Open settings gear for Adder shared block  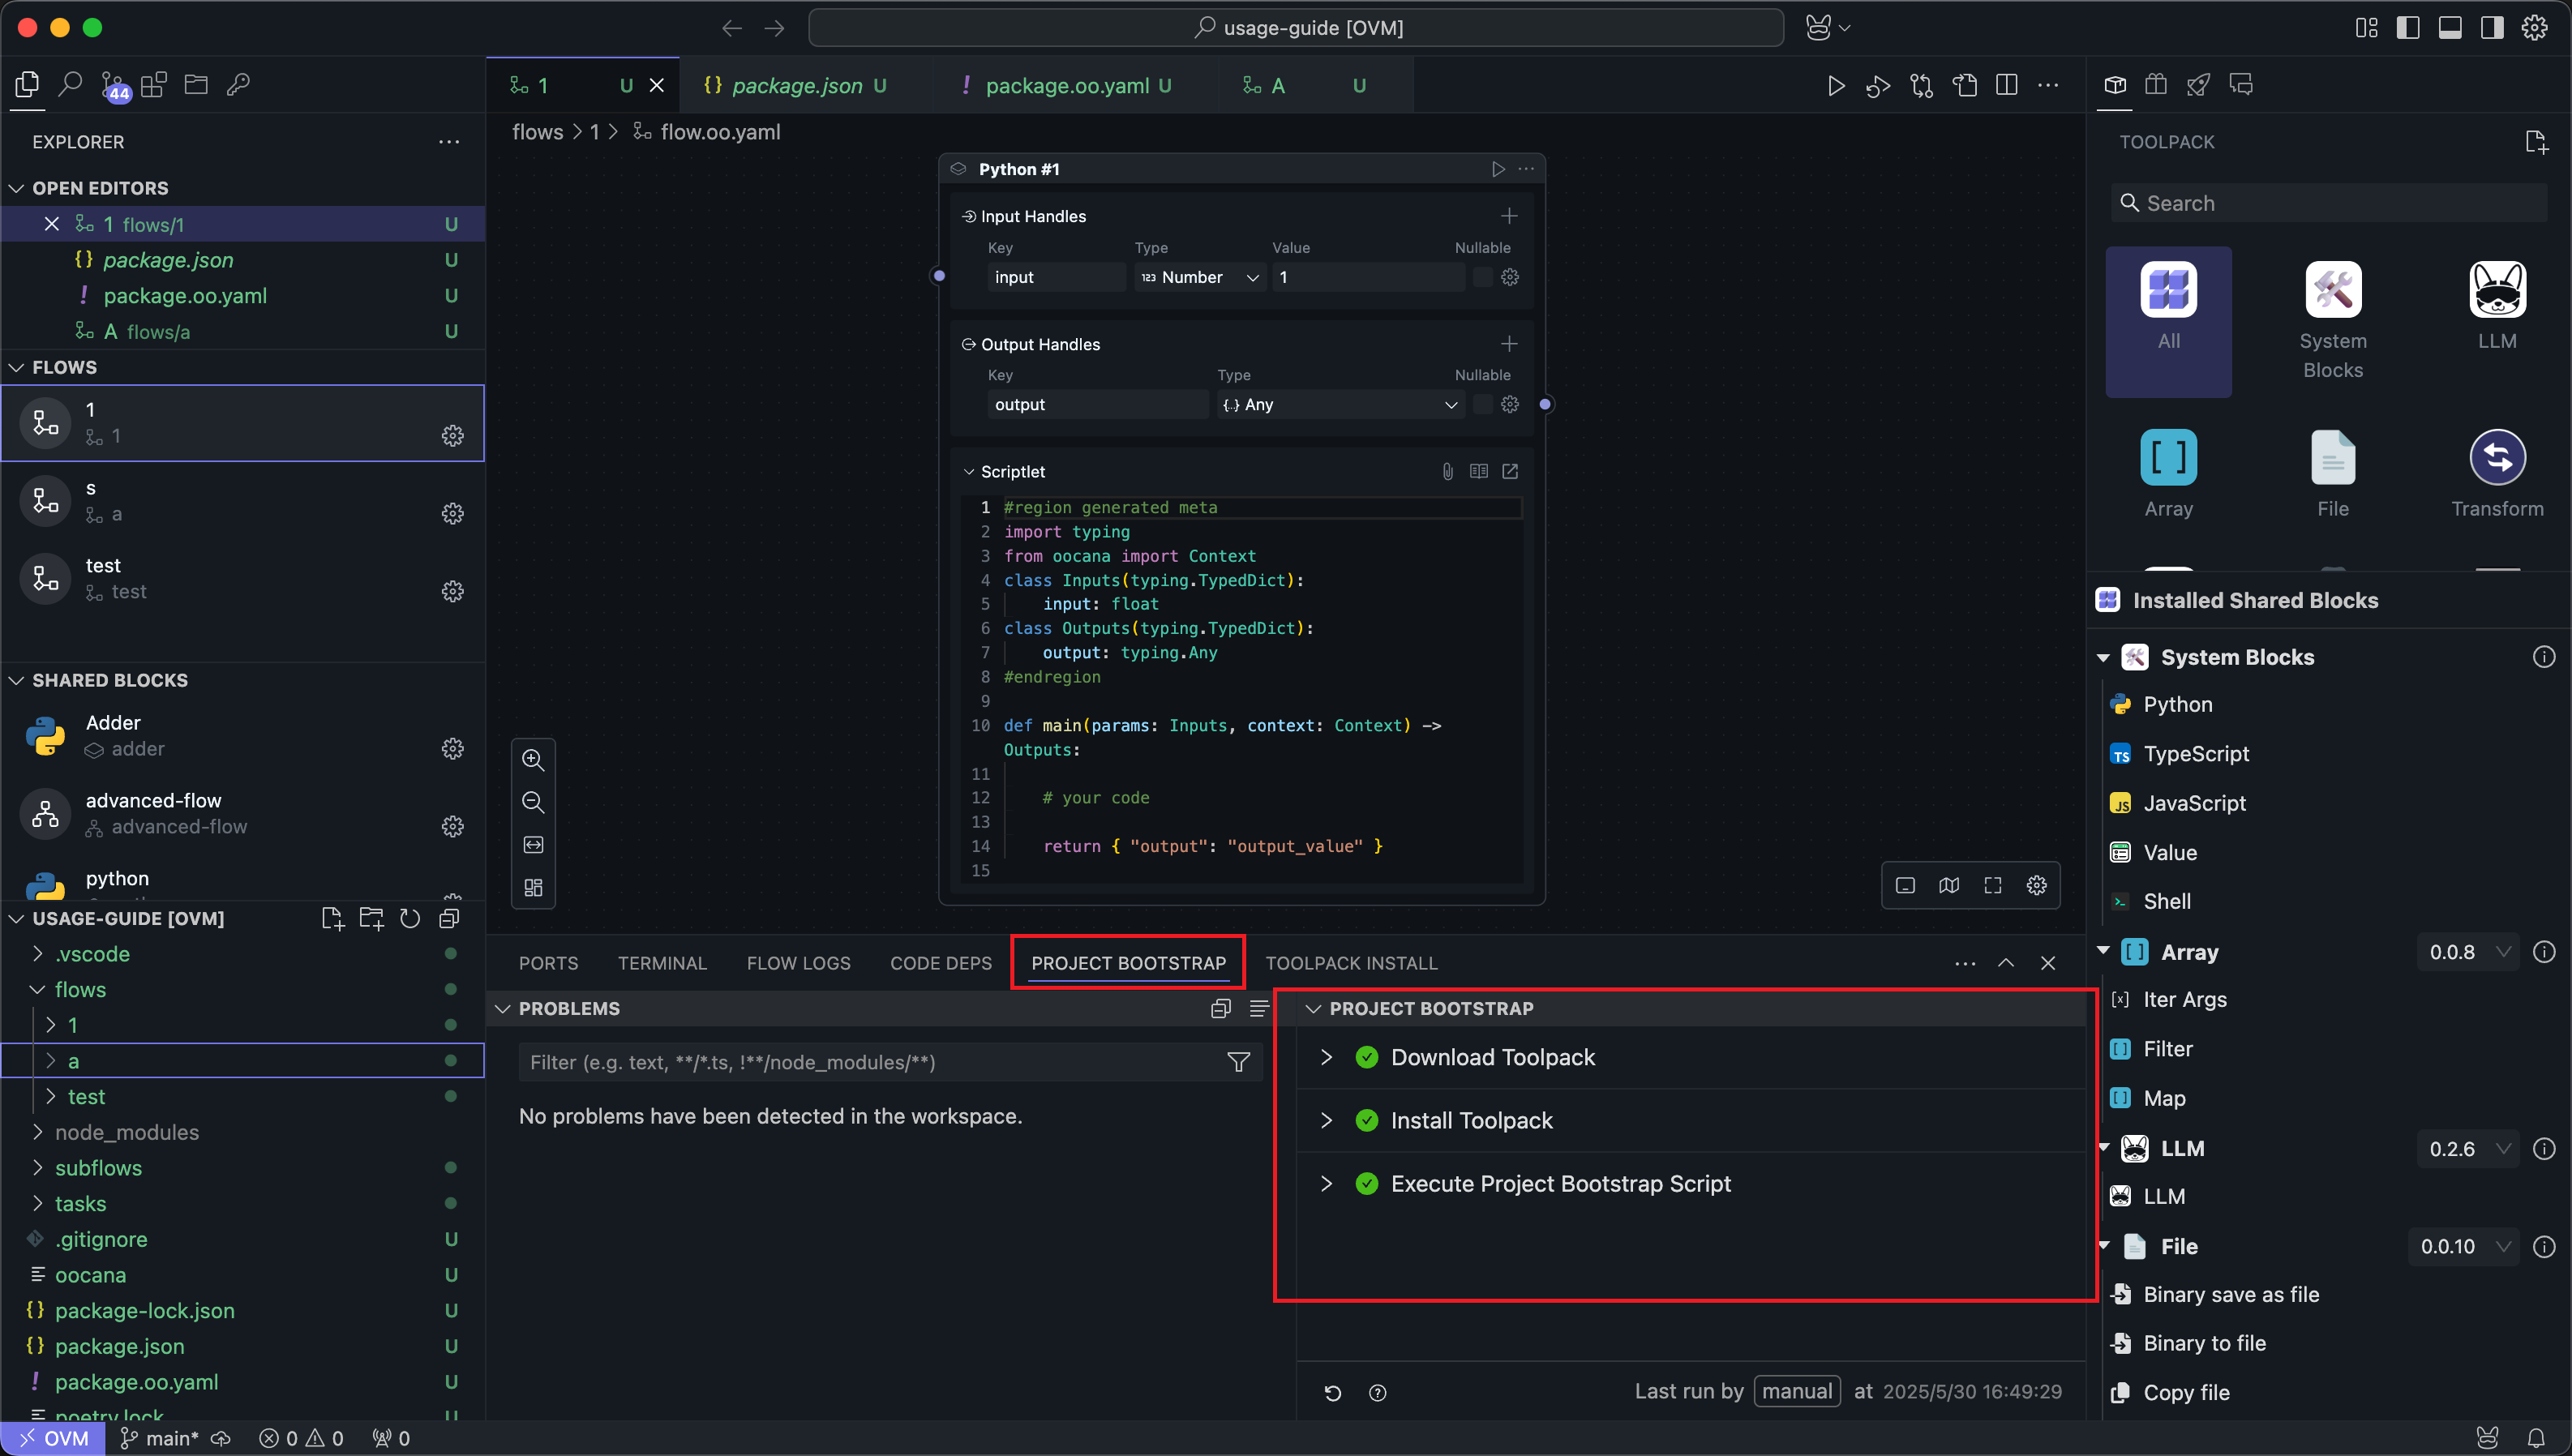tap(452, 749)
